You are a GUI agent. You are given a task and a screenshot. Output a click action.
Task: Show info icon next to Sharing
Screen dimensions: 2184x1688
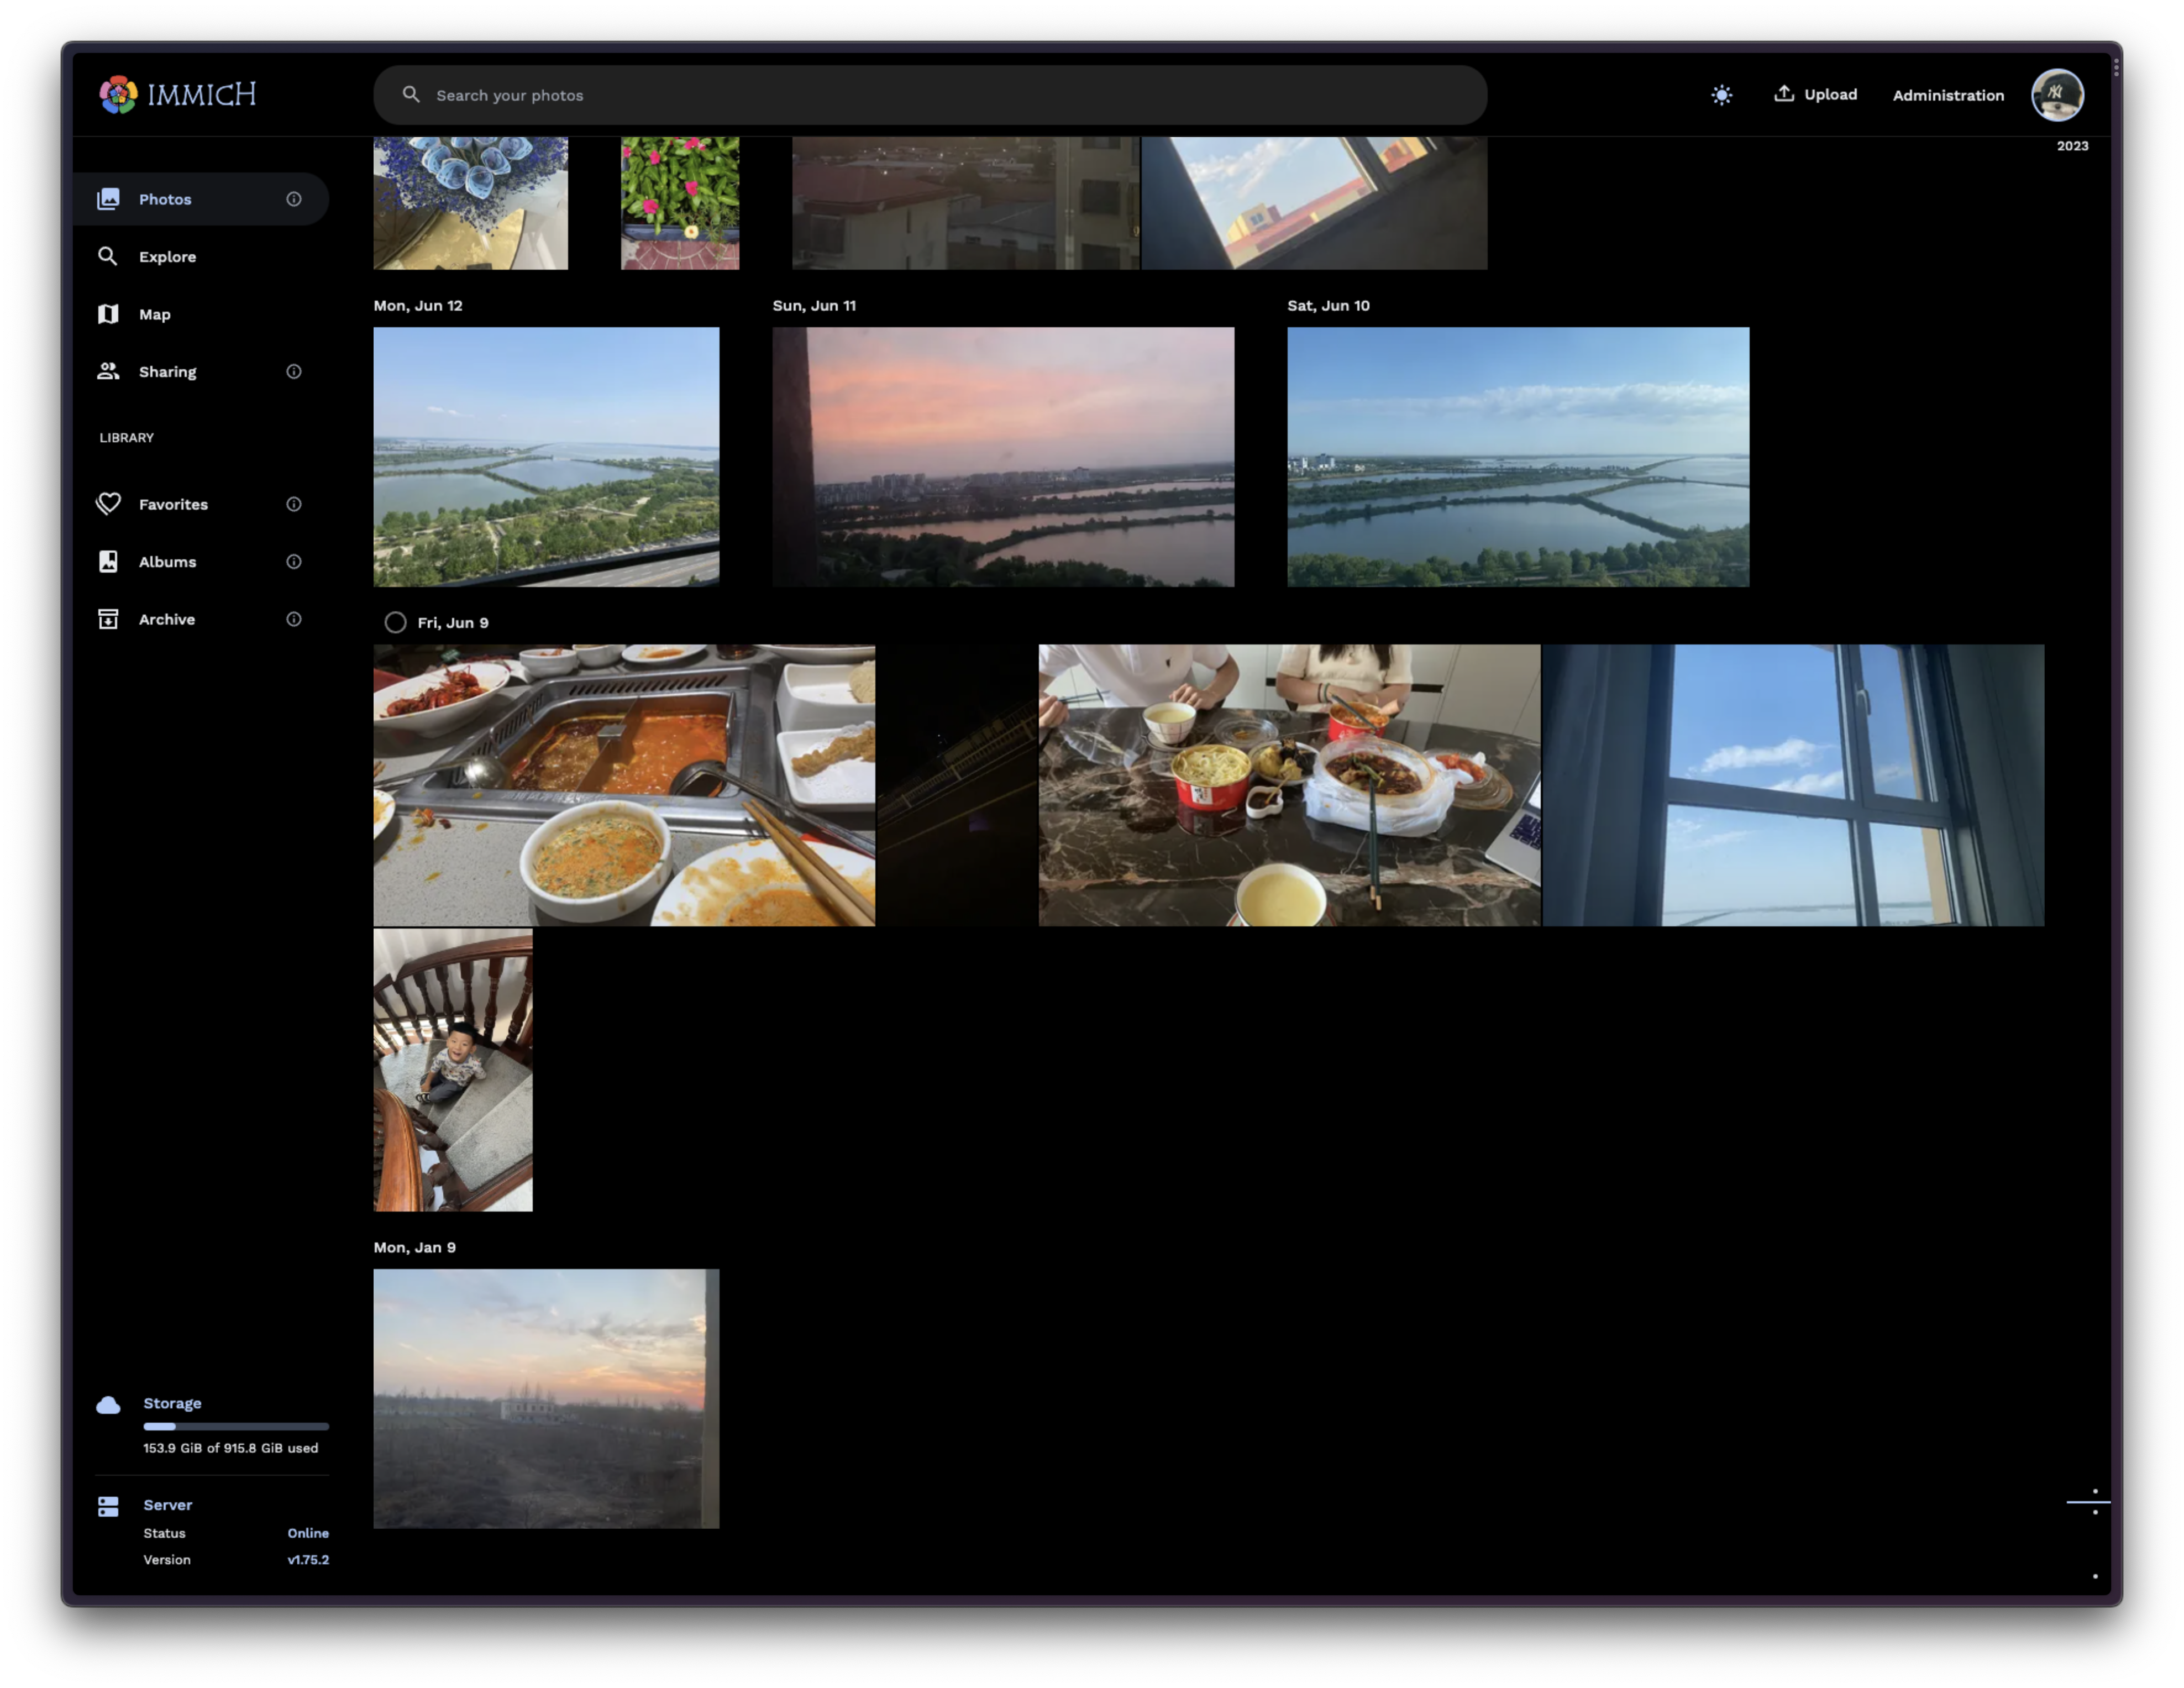(x=294, y=372)
